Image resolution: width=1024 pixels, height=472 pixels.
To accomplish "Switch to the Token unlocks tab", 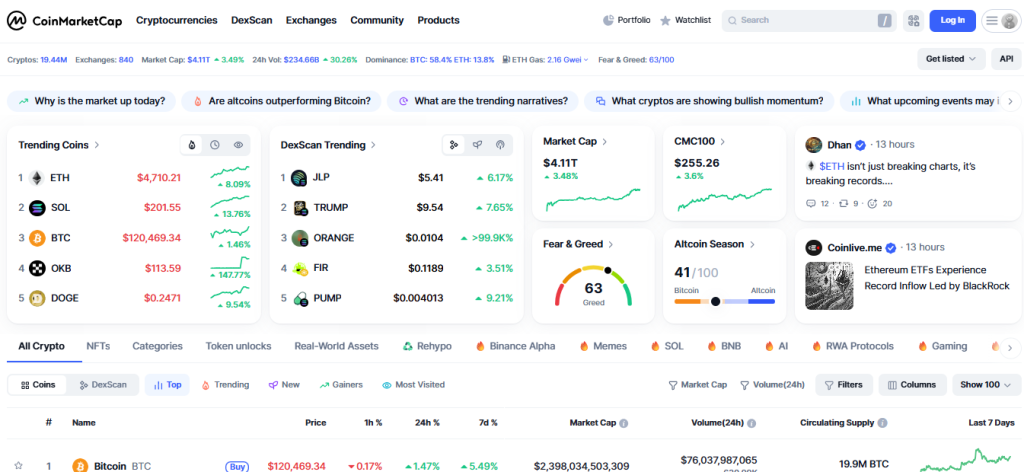I will 238,346.
